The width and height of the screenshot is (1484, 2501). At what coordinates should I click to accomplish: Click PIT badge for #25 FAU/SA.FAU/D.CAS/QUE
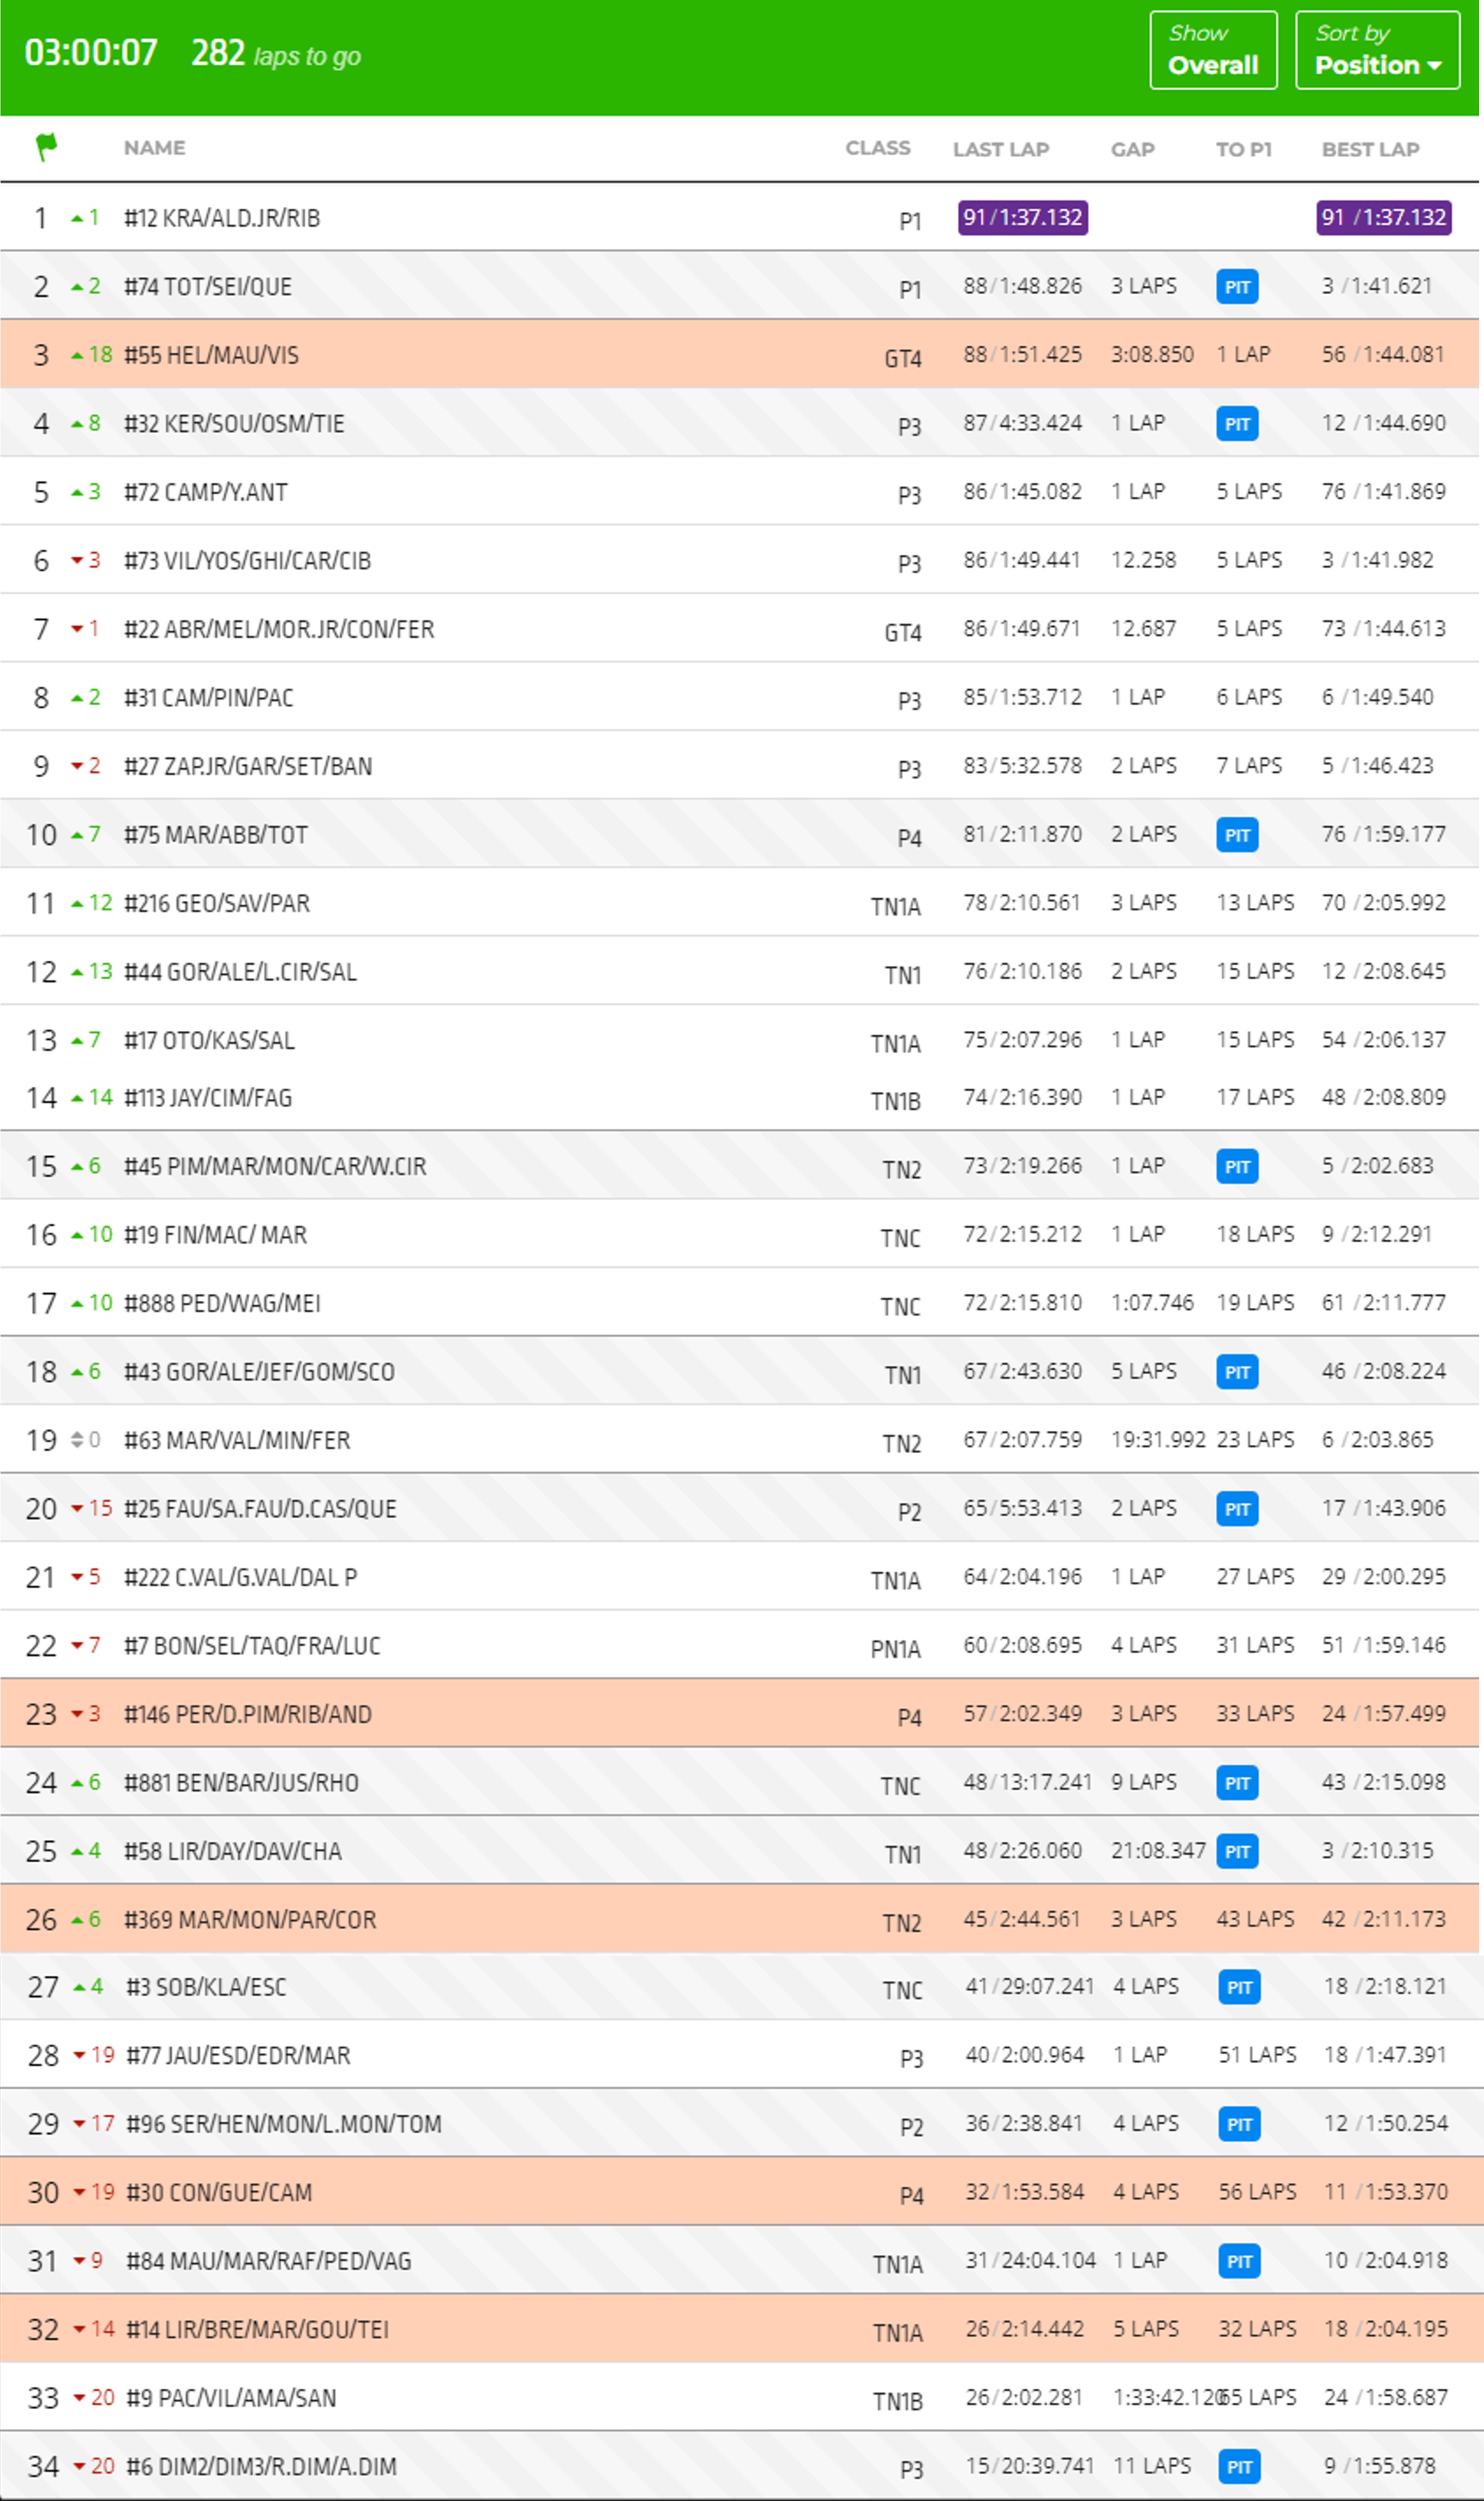tap(1237, 1509)
